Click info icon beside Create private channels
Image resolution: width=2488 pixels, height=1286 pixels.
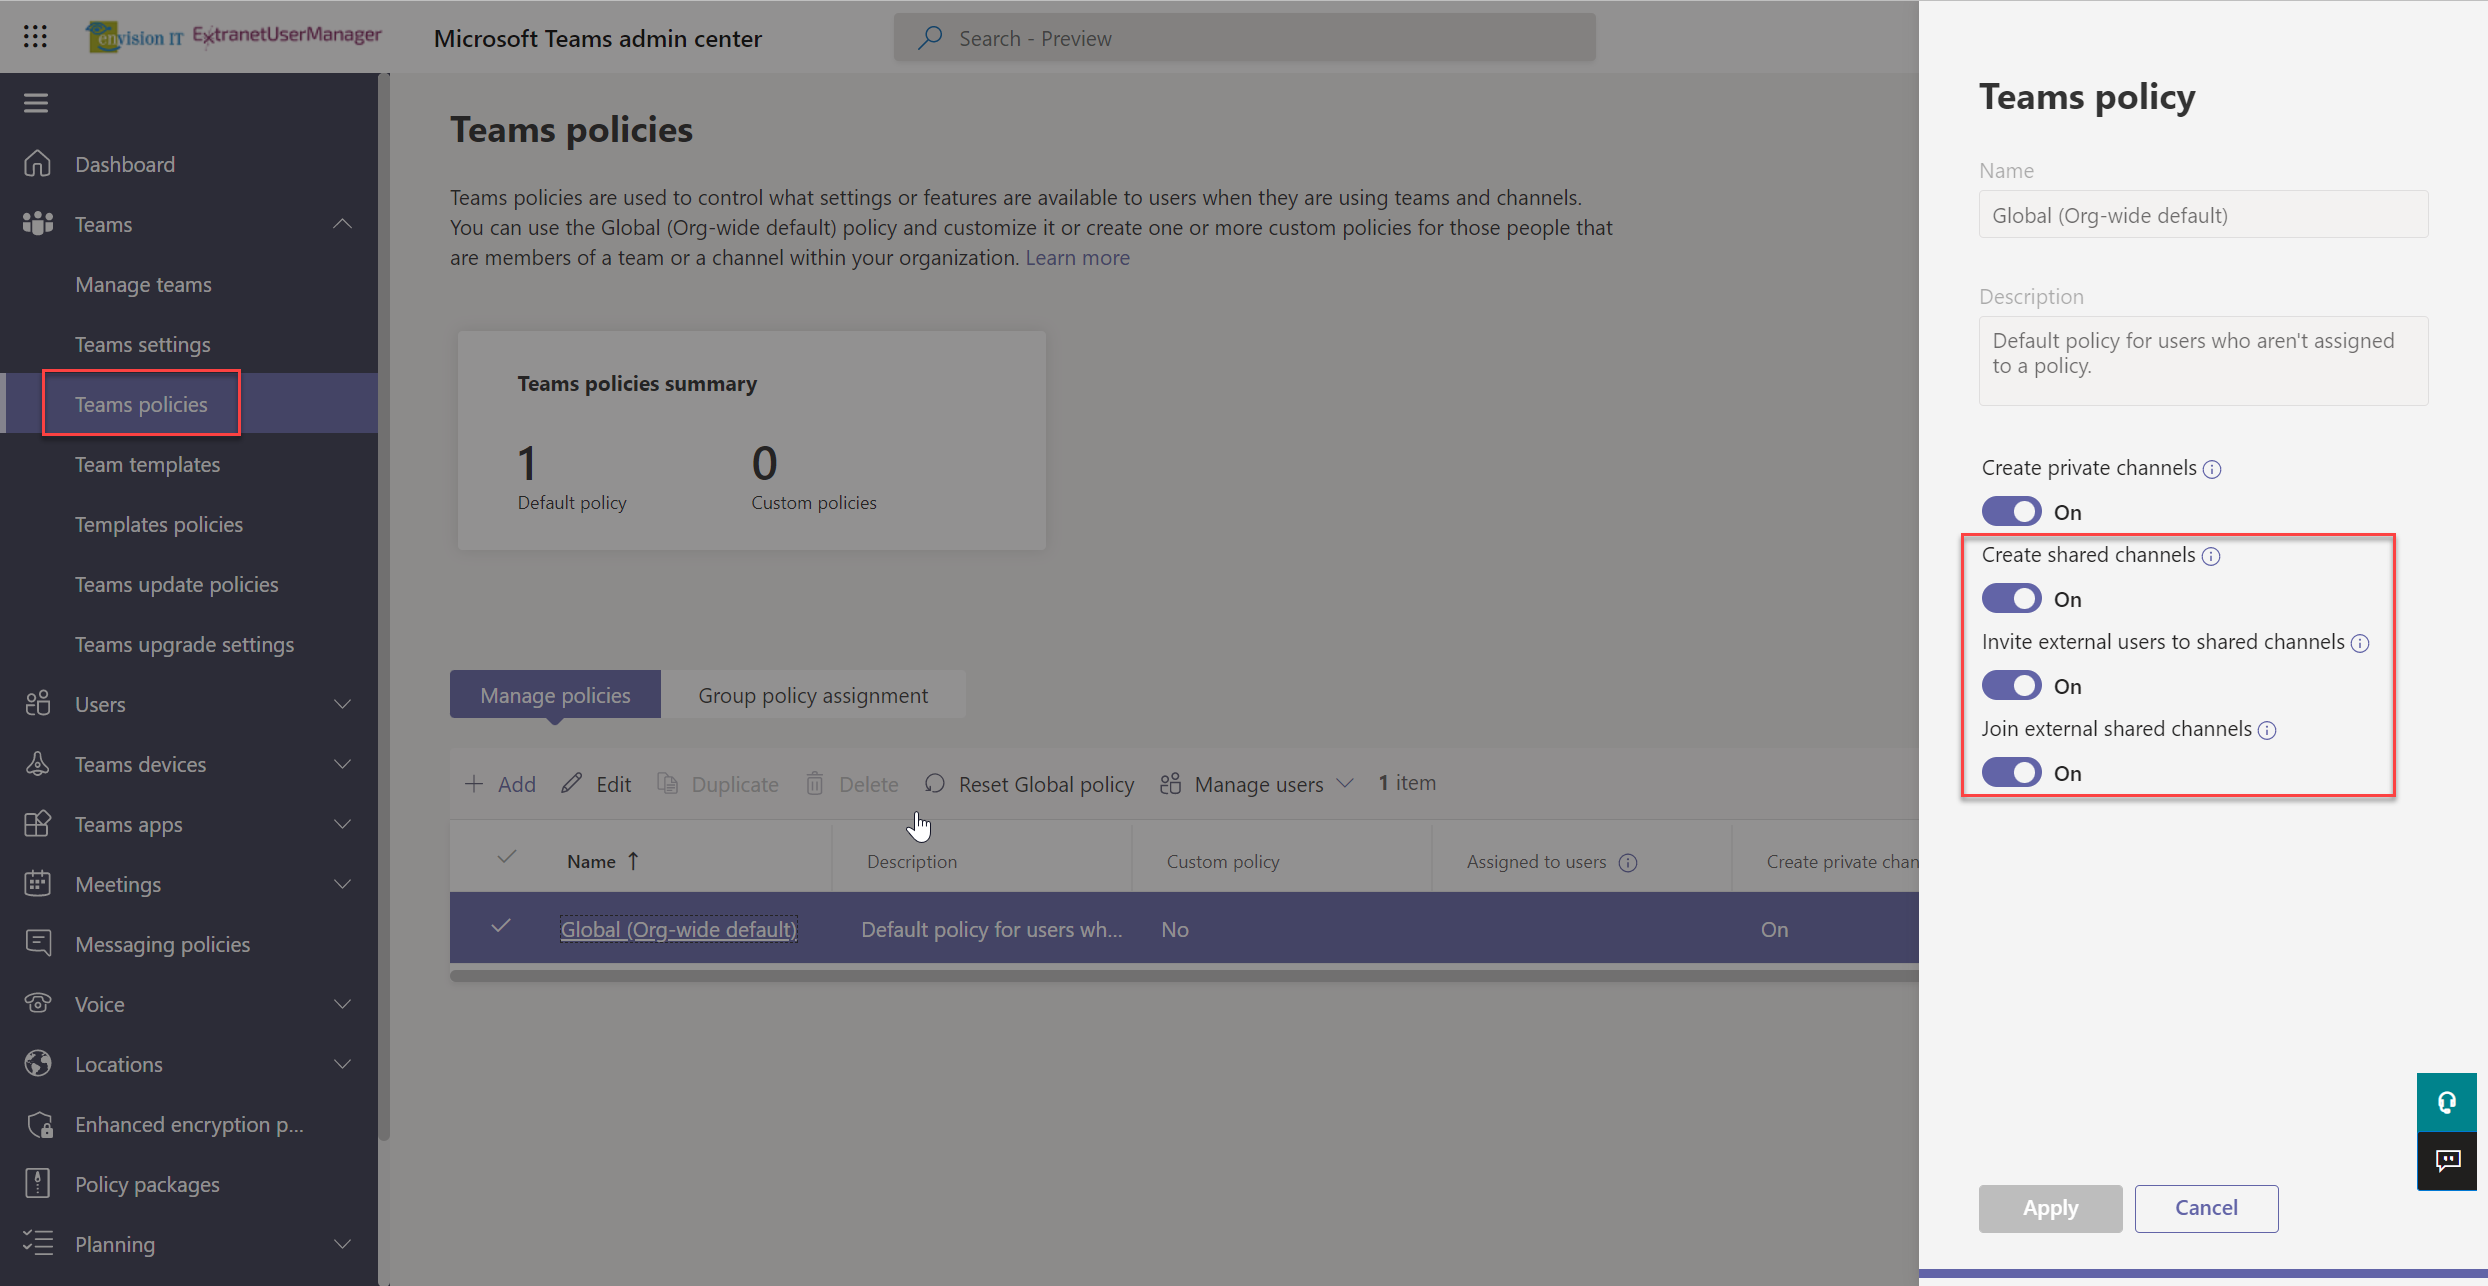click(x=2212, y=469)
